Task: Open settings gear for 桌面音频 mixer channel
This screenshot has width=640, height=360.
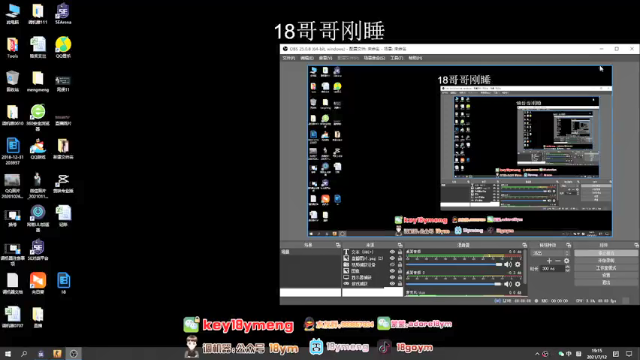Action: [518, 264]
